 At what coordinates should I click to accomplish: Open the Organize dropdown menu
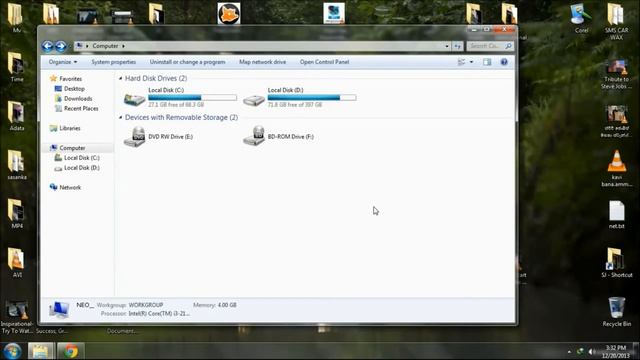click(63, 62)
